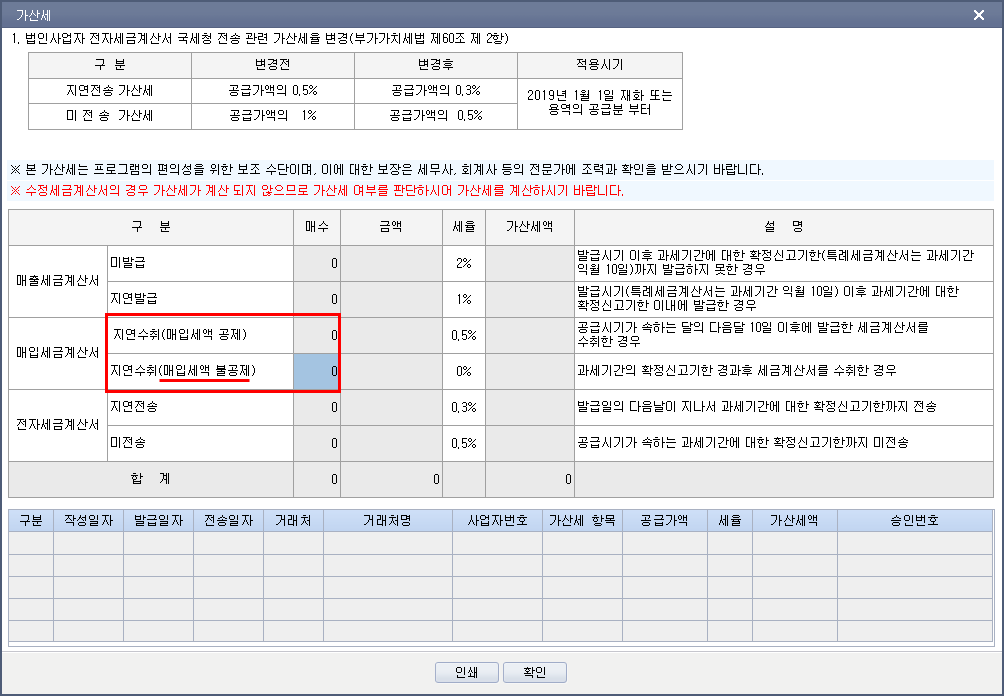Click the 사업자번호 column header

(498, 521)
